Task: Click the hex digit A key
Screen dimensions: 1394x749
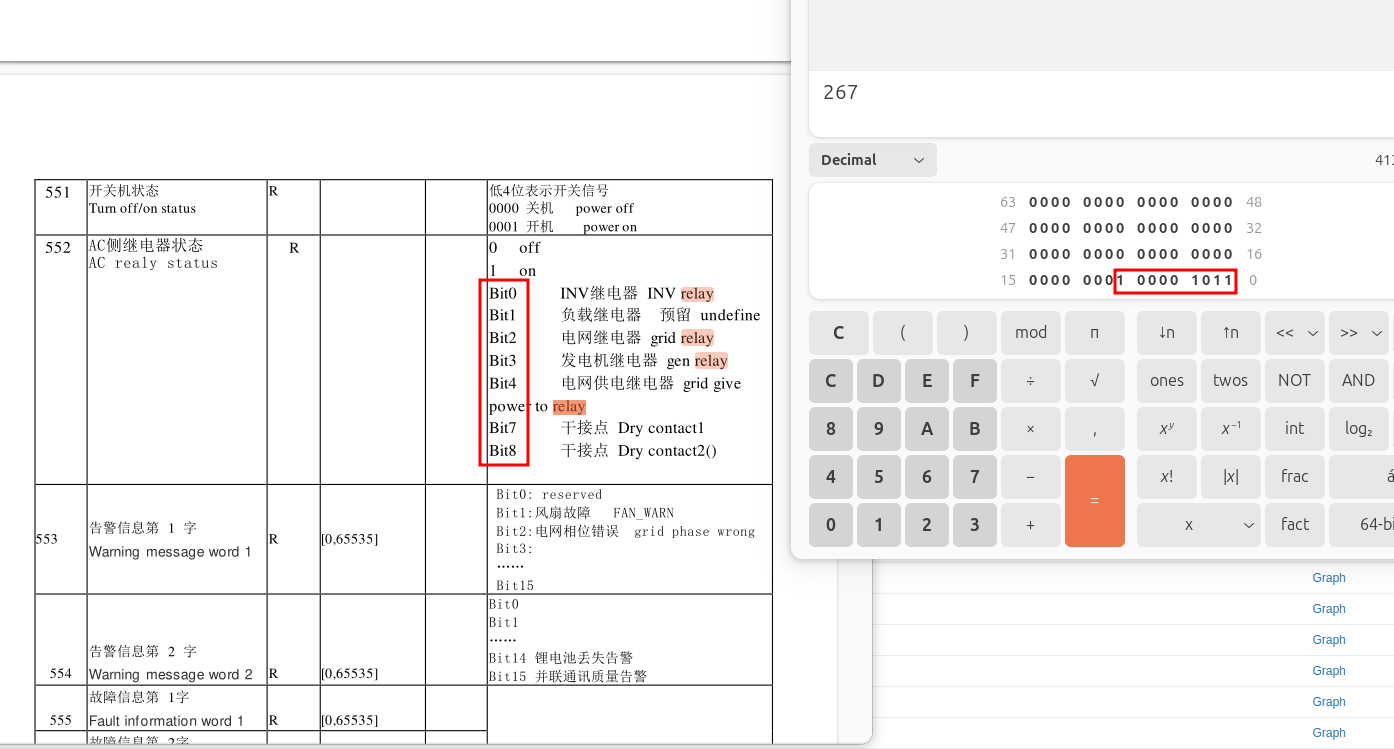Action: coord(926,429)
